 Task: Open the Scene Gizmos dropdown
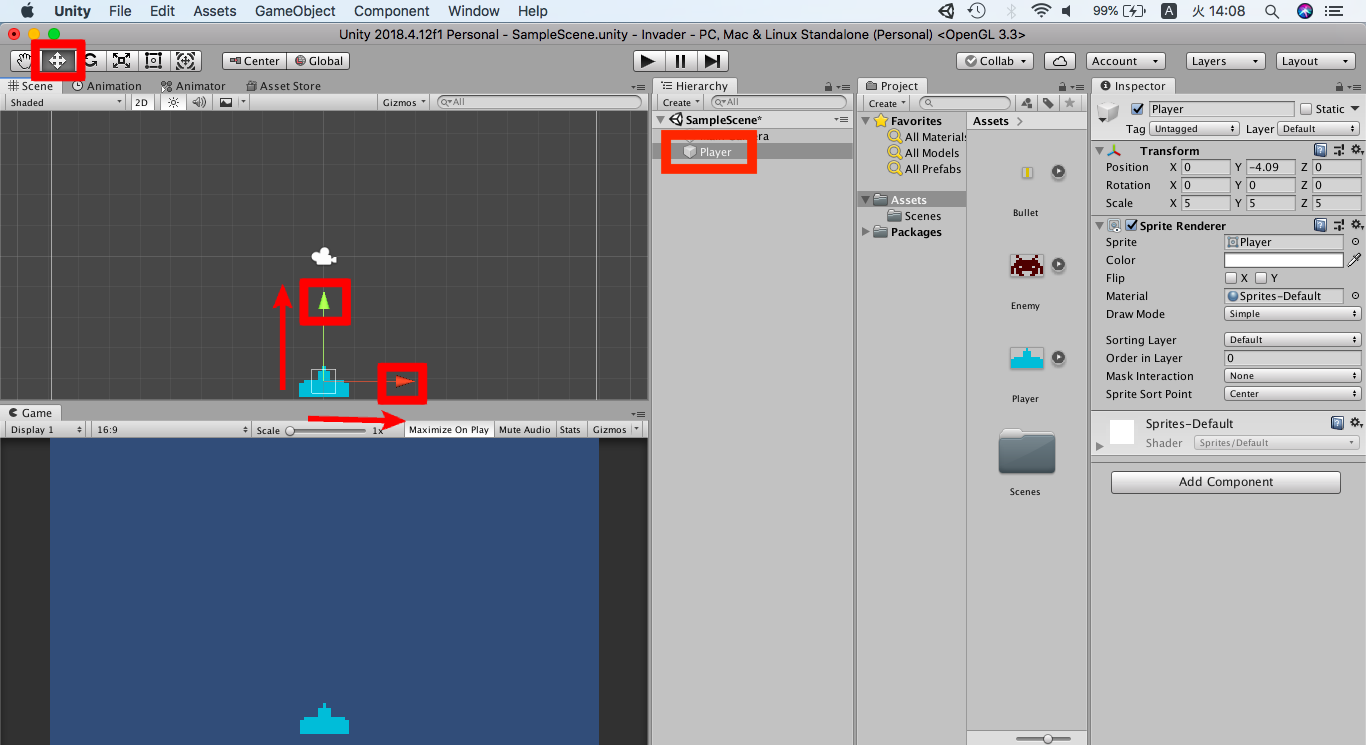(x=404, y=102)
